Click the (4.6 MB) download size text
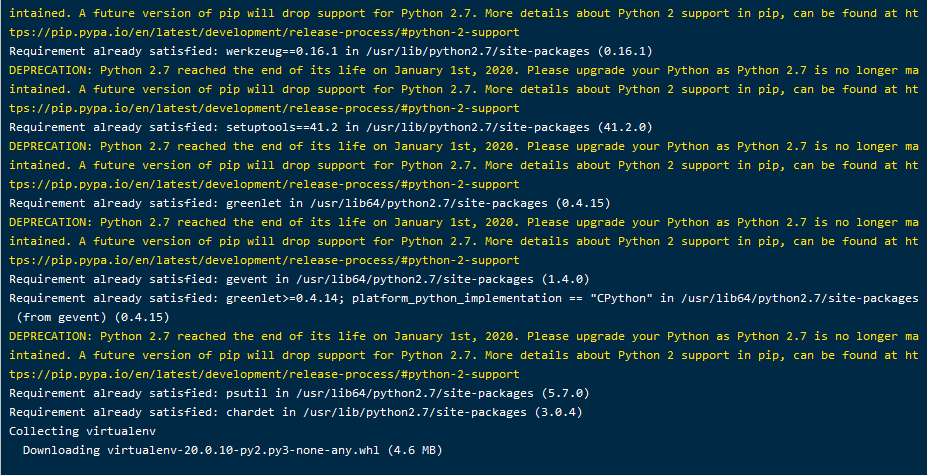Image resolution: width=927 pixels, height=475 pixels. coord(415,450)
